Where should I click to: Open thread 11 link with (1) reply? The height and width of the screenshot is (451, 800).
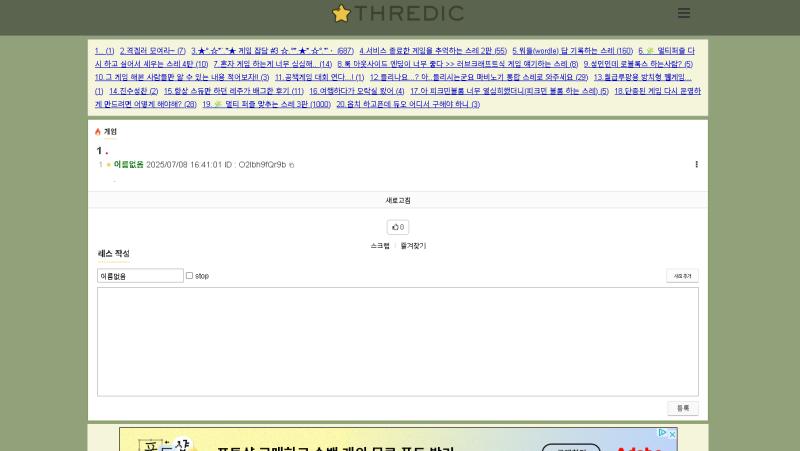tap(319, 78)
